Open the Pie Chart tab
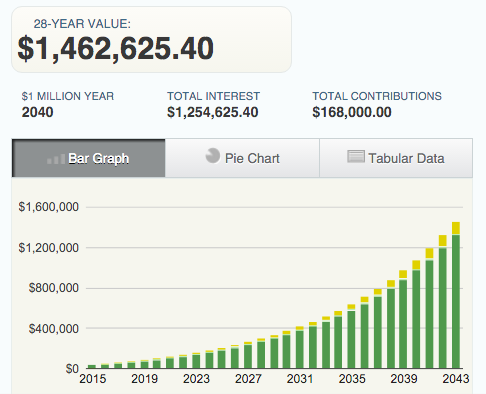The height and width of the screenshot is (394, 486). point(242,158)
